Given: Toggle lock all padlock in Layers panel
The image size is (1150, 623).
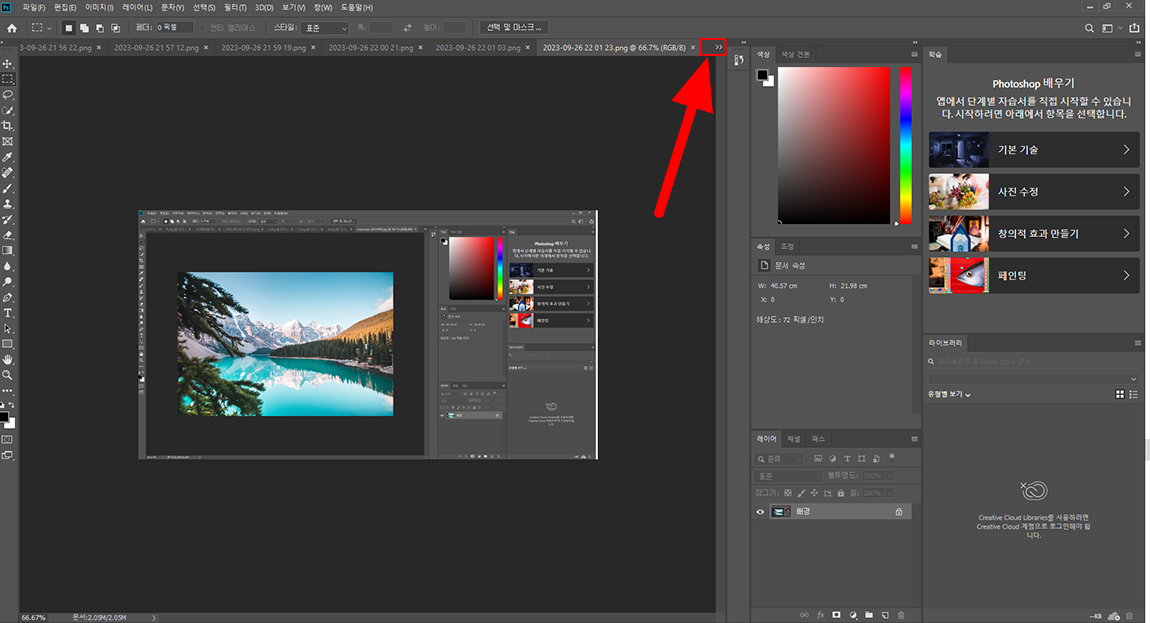Looking at the screenshot, I should (x=840, y=493).
